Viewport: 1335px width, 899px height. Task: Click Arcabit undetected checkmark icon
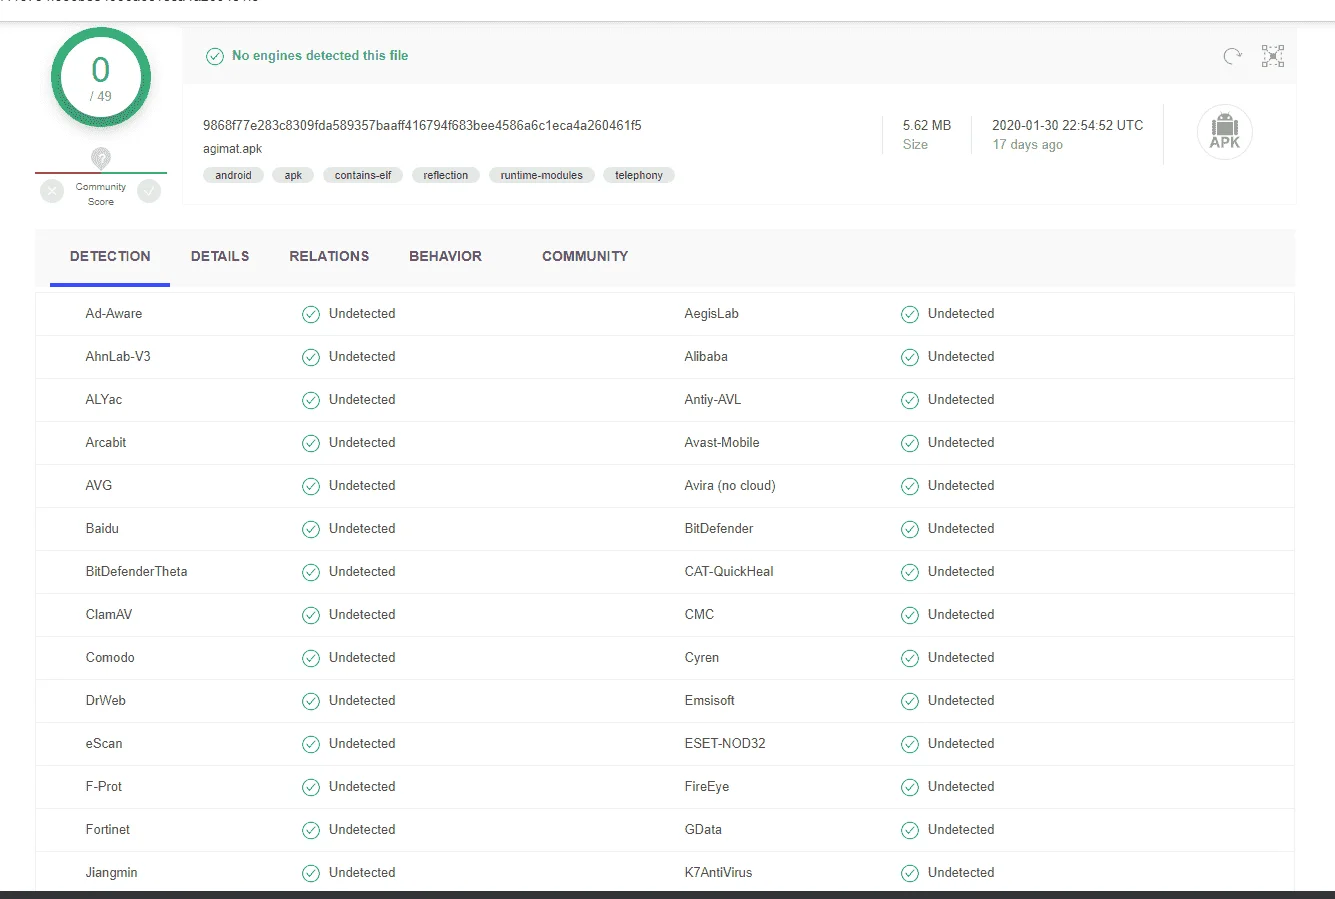tap(311, 443)
